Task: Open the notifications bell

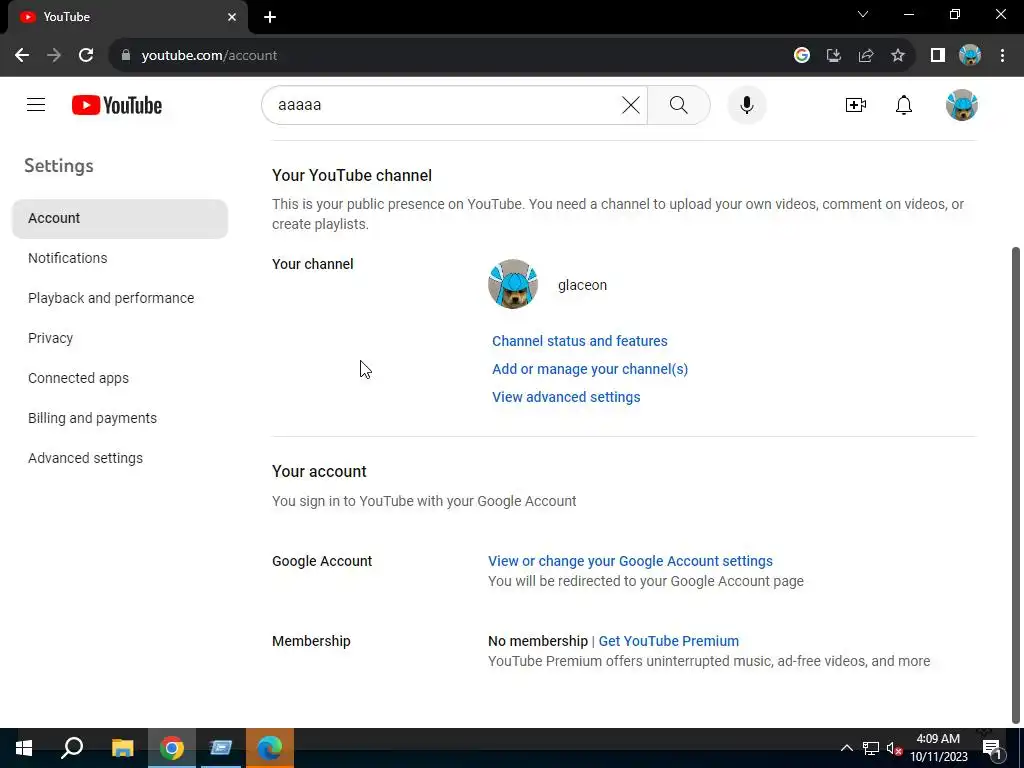Action: tap(904, 104)
